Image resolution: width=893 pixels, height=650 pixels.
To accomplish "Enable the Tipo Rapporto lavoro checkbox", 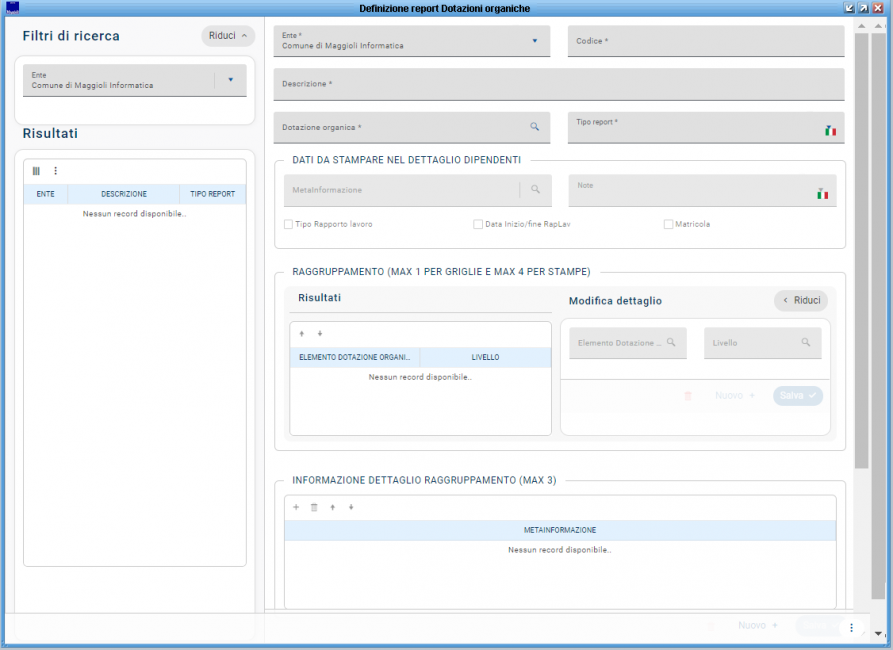I will click(289, 224).
